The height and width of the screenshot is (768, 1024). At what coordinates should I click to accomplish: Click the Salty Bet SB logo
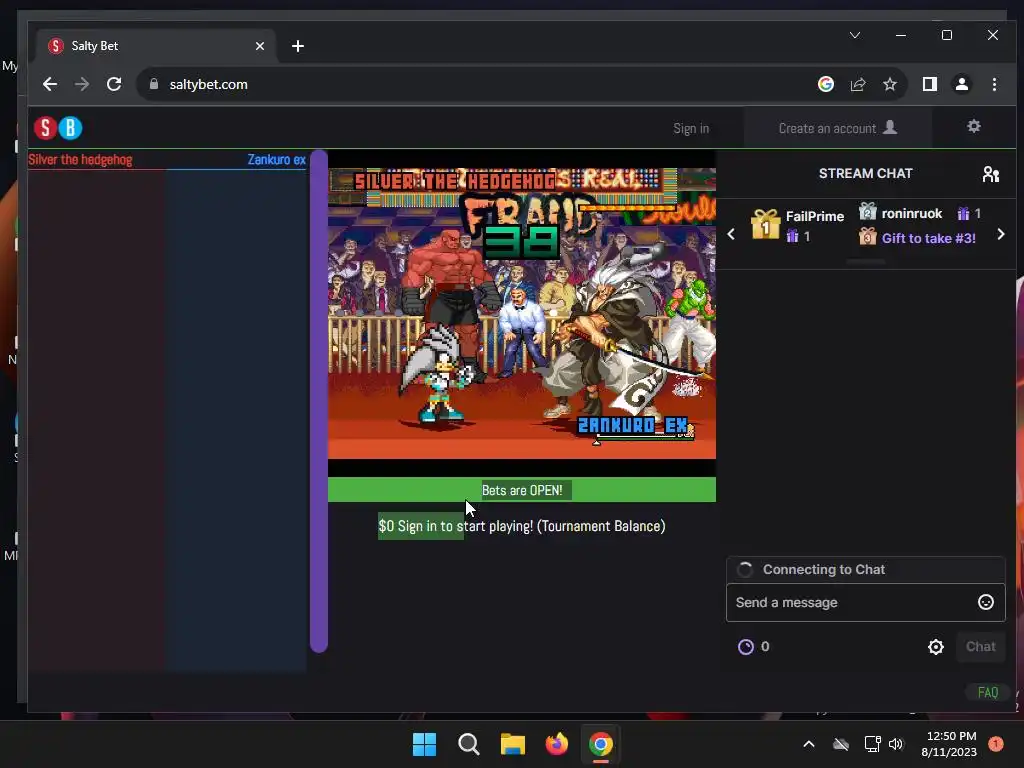(58, 128)
